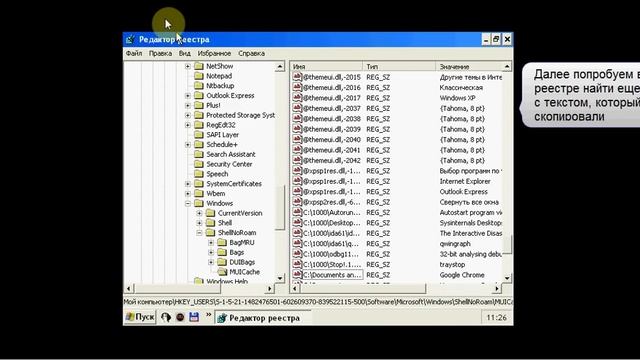Image resolution: width=640 pixels, height=360 pixels.
Task: Expand the Protected Storage System node
Action: point(188,115)
